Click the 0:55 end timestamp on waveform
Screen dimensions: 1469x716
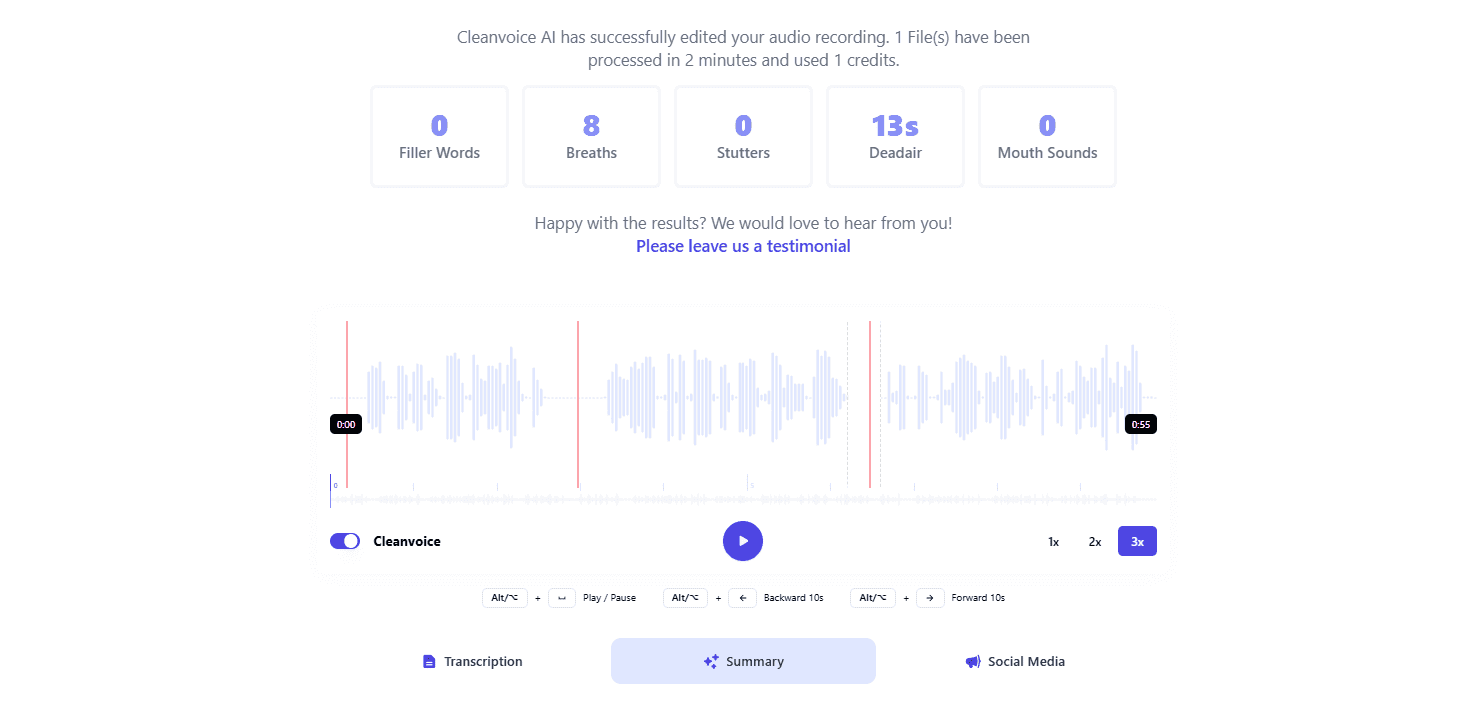[x=1140, y=423]
